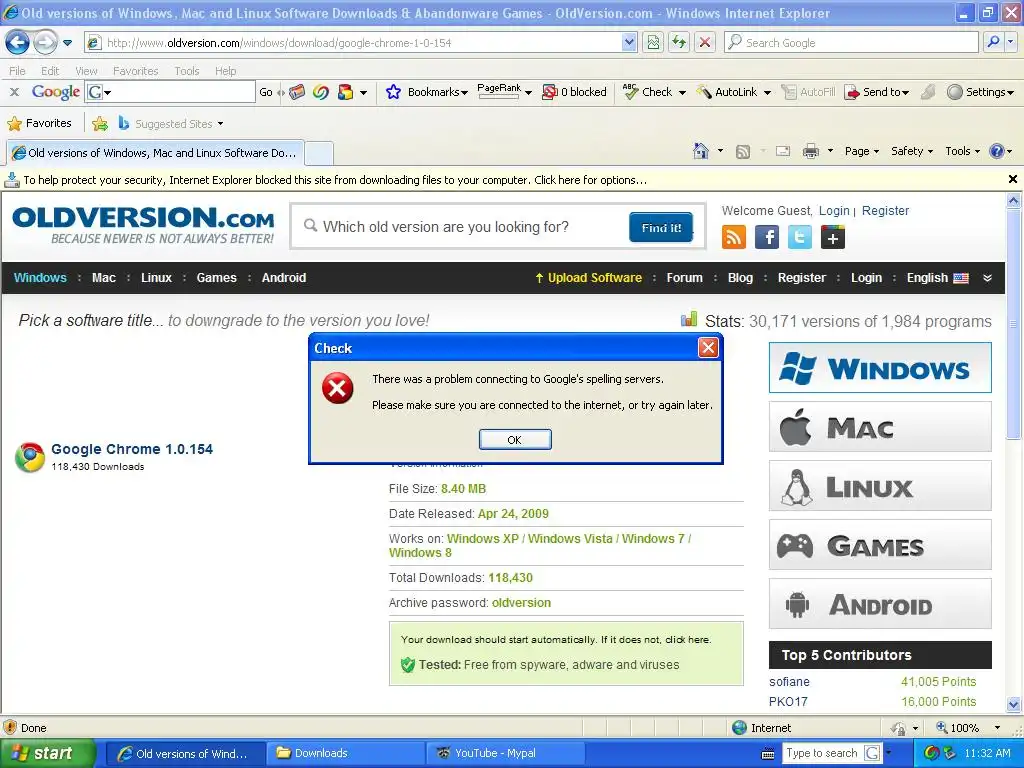Screen dimensions: 1024x768
Task: Click the Twitter icon on OldVersion
Action: click(x=799, y=237)
